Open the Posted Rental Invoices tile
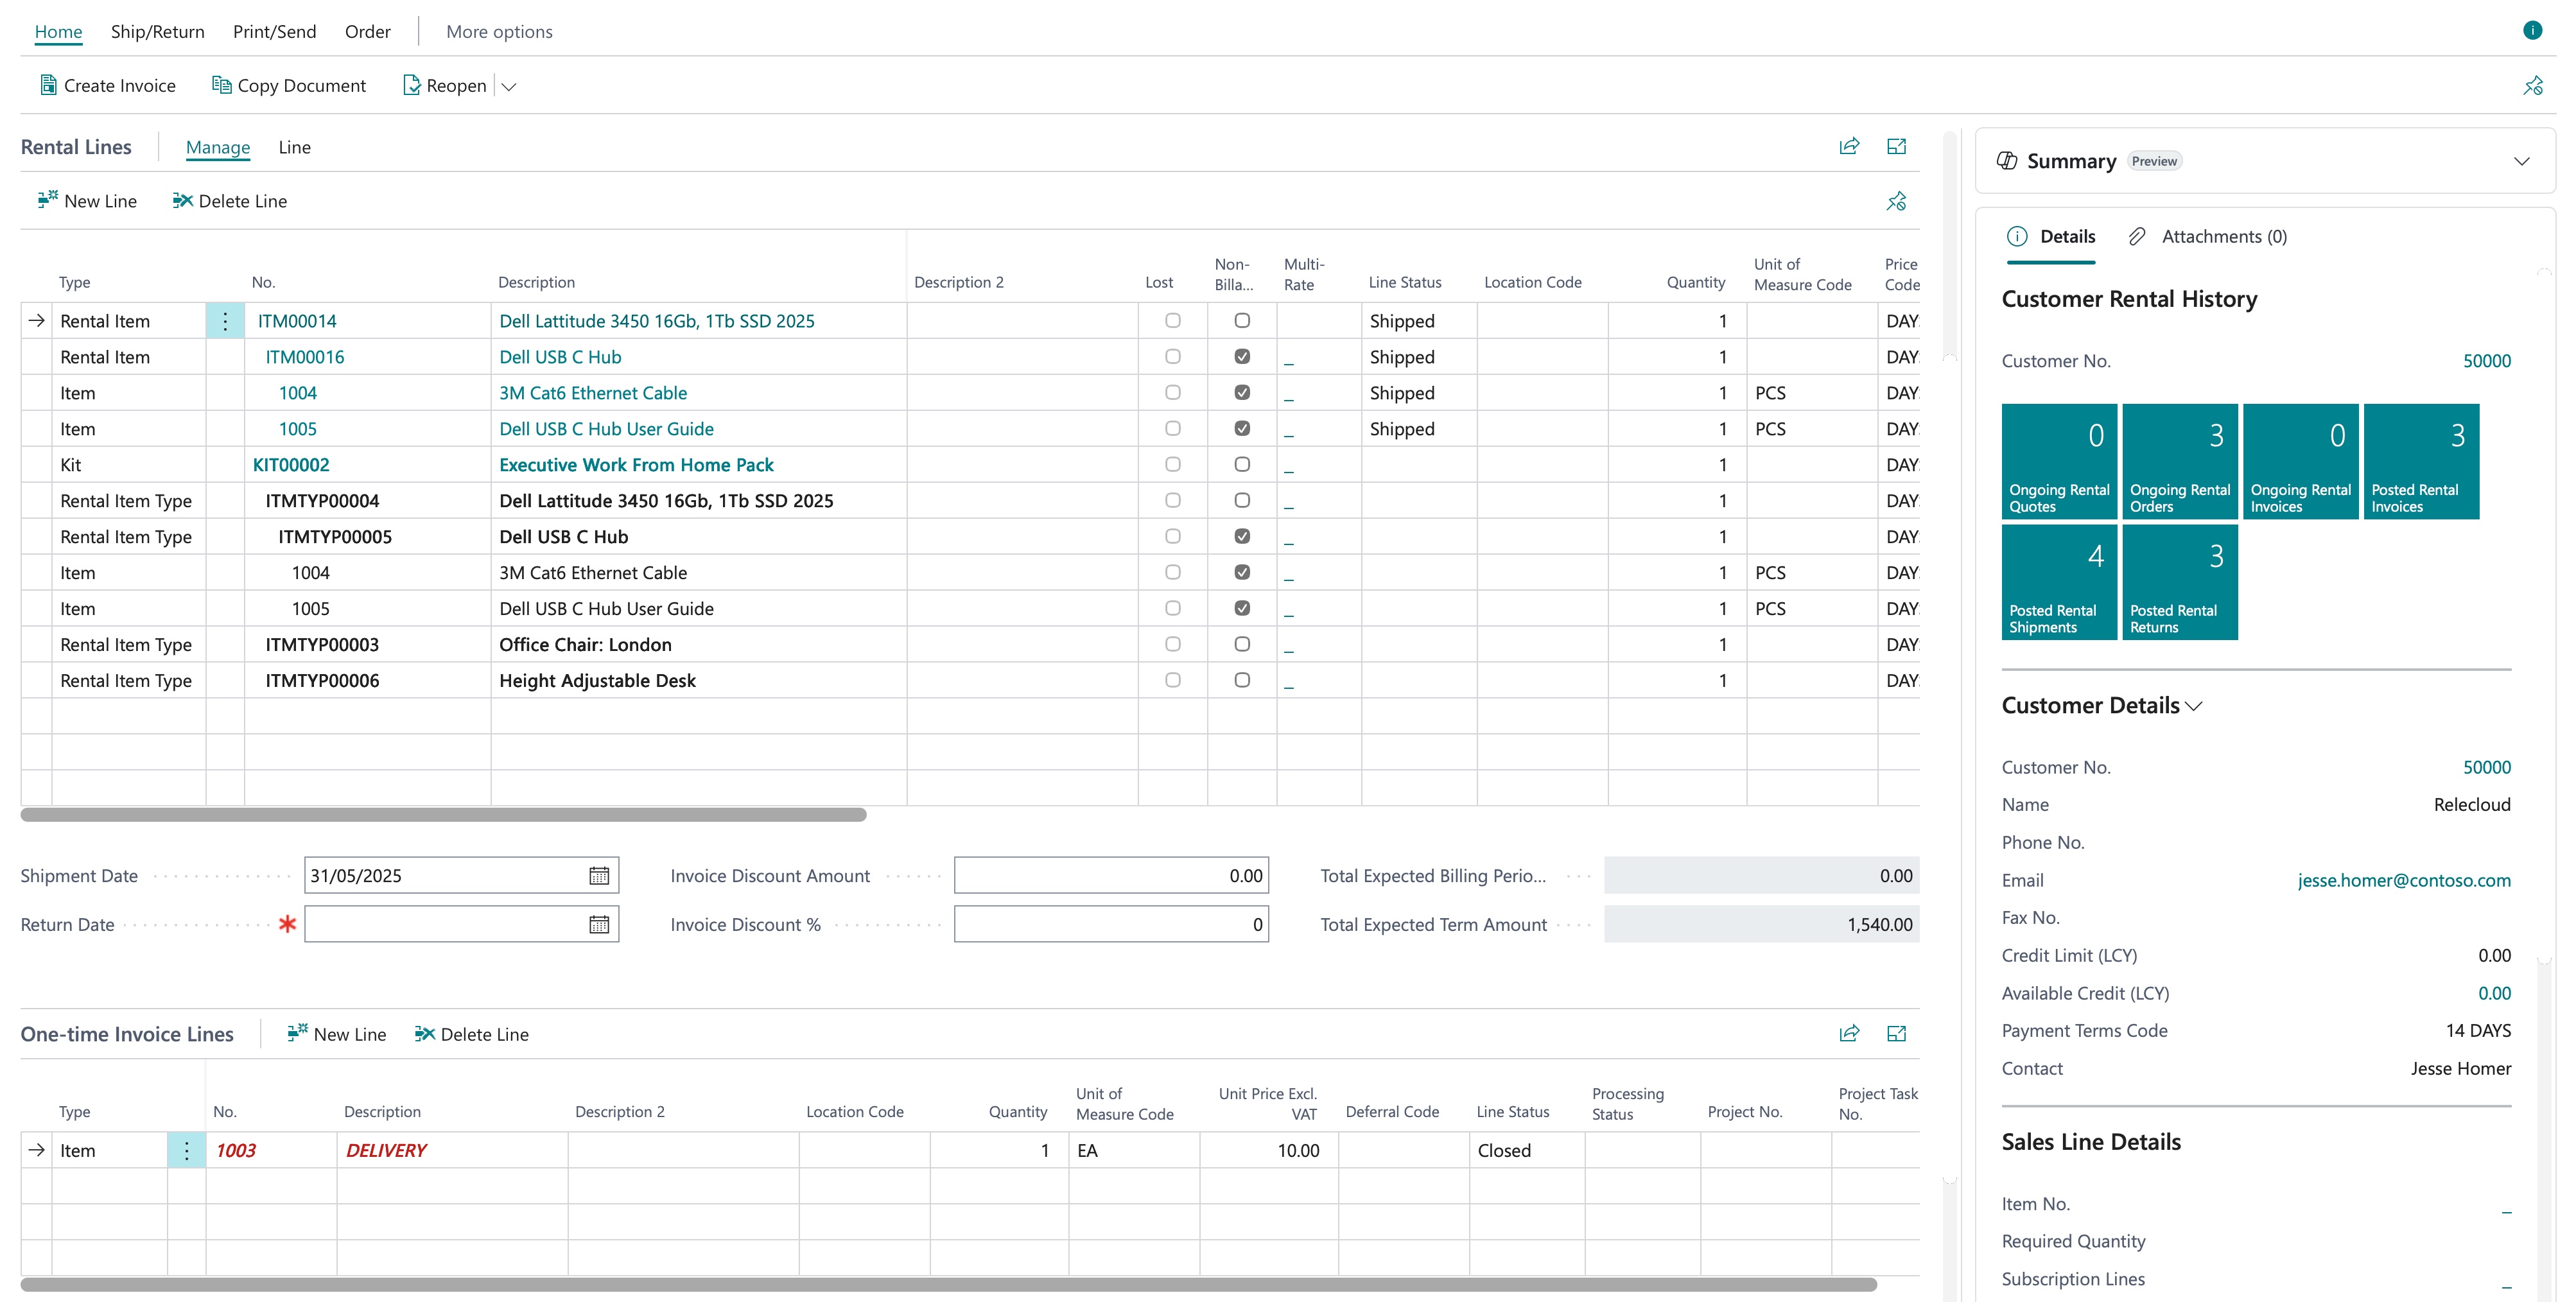2576x1302 pixels. click(2421, 461)
